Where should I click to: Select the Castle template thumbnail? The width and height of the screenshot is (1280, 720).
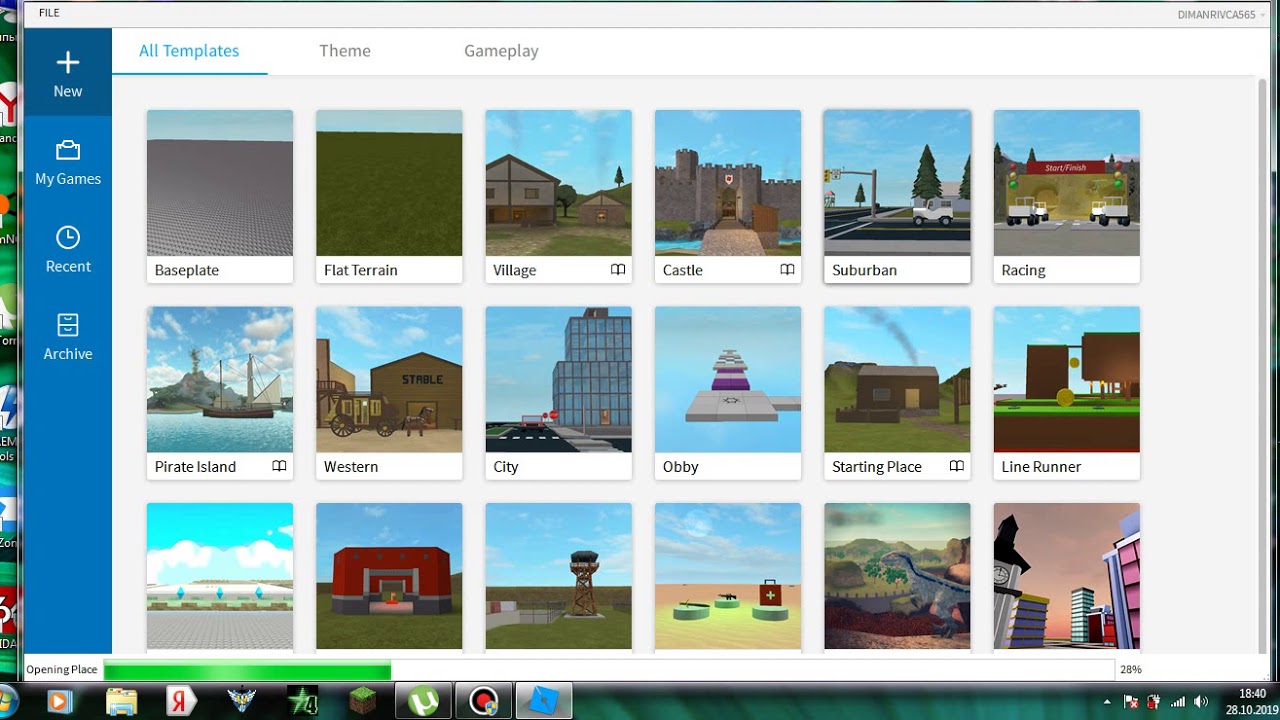[x=728, y=183]
